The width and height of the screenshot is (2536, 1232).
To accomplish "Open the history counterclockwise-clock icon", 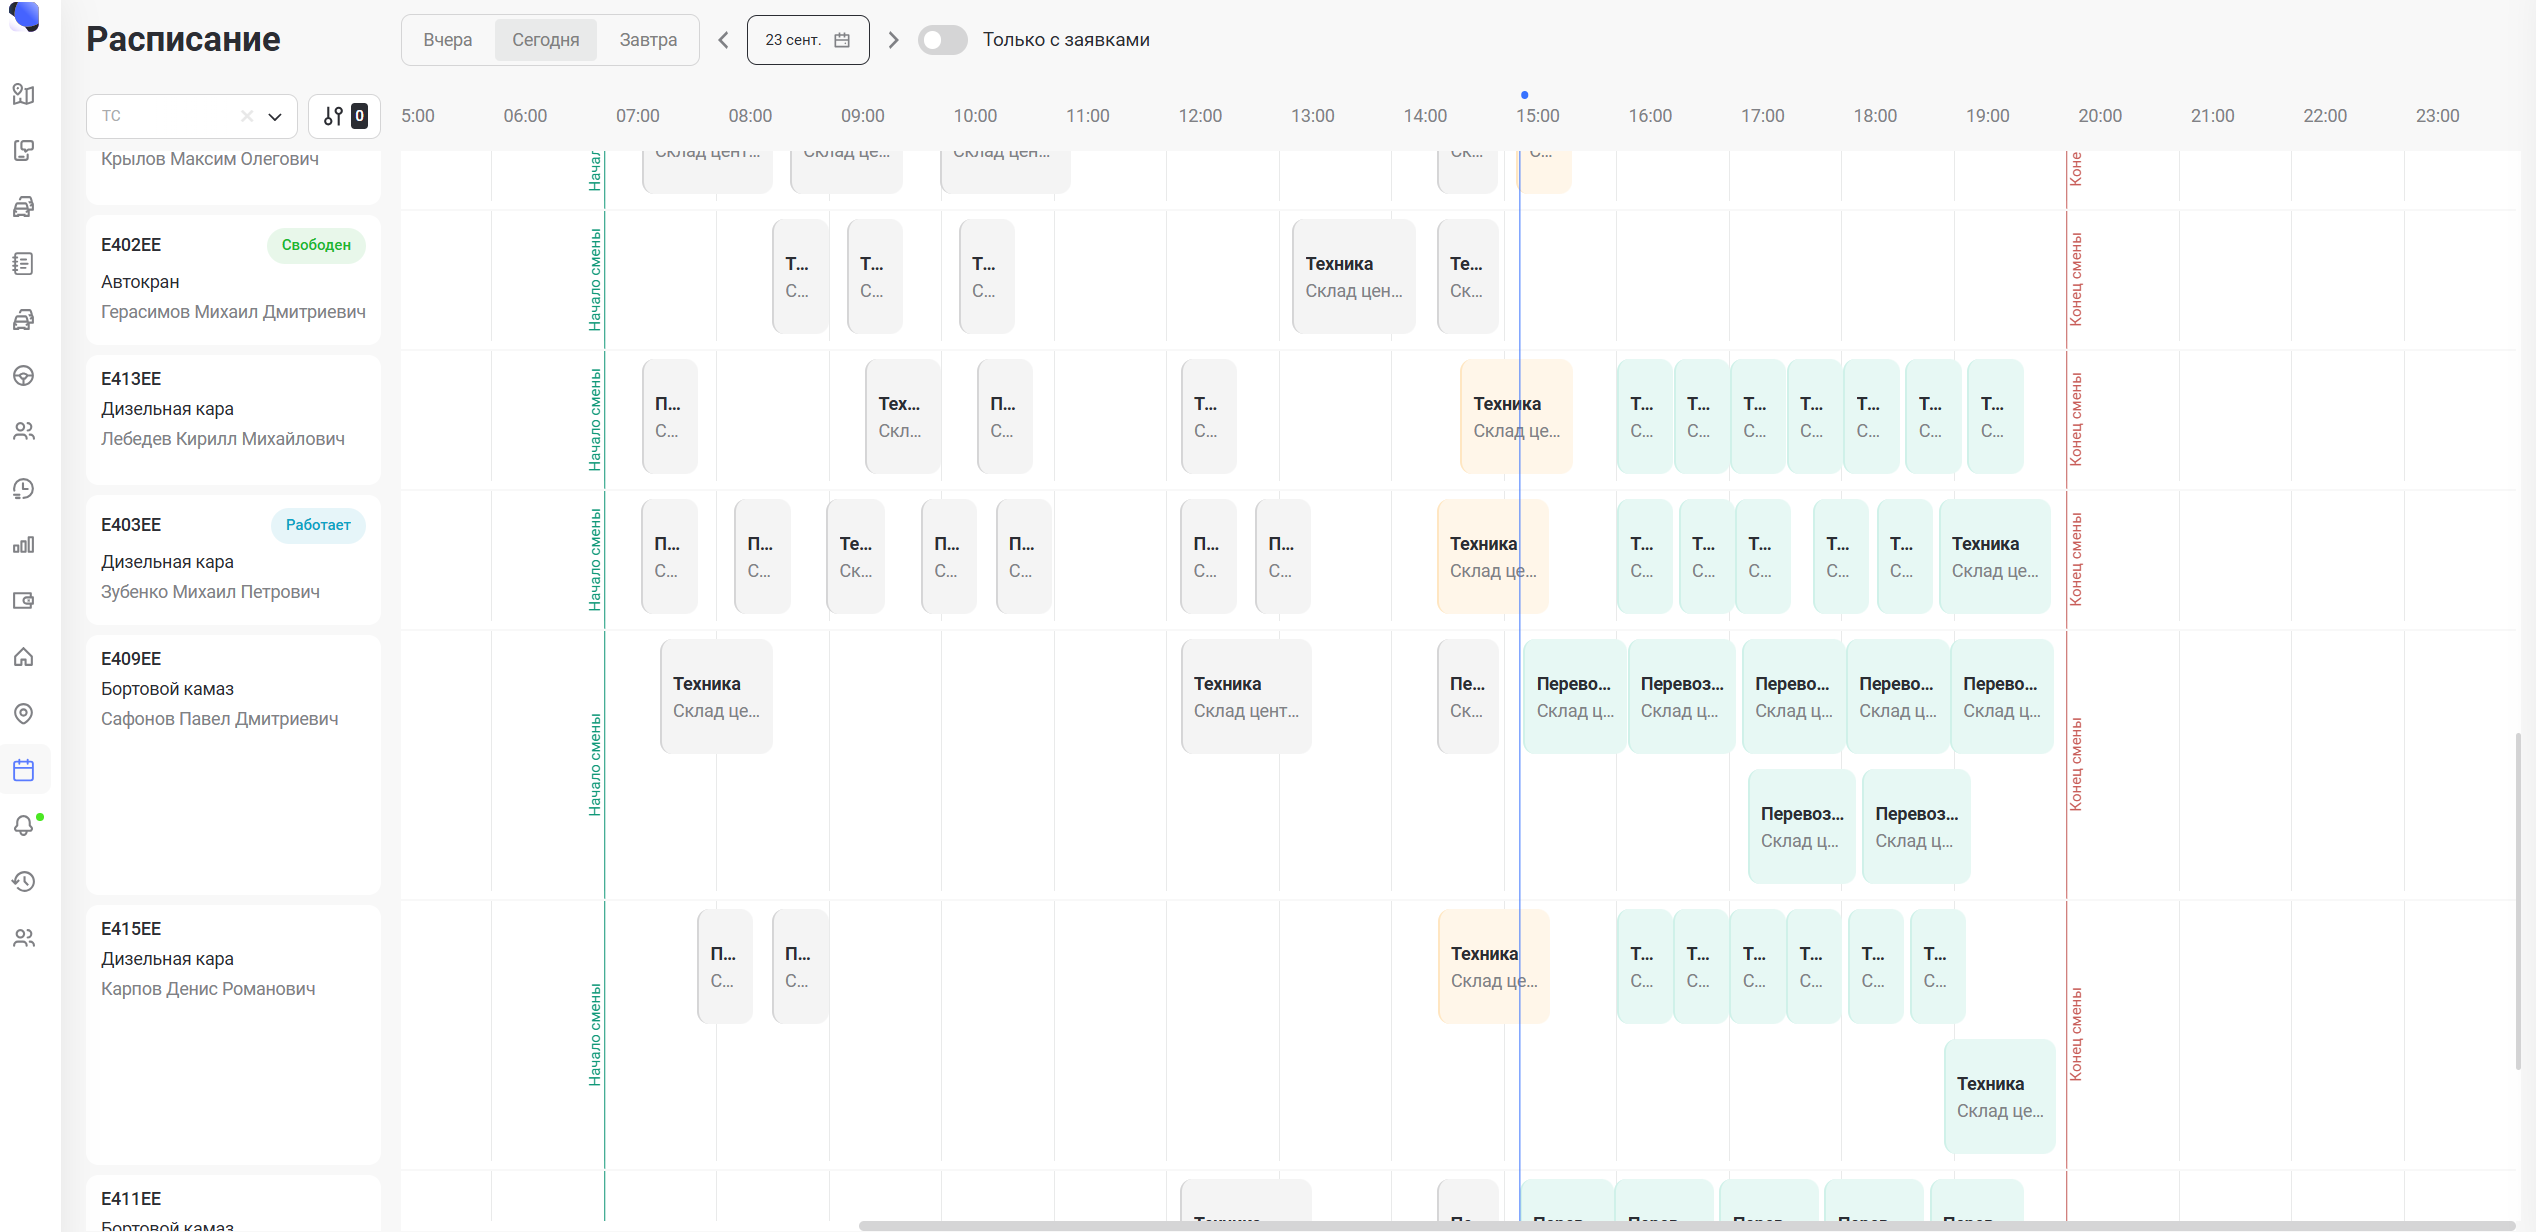I will tap(24, 881).
